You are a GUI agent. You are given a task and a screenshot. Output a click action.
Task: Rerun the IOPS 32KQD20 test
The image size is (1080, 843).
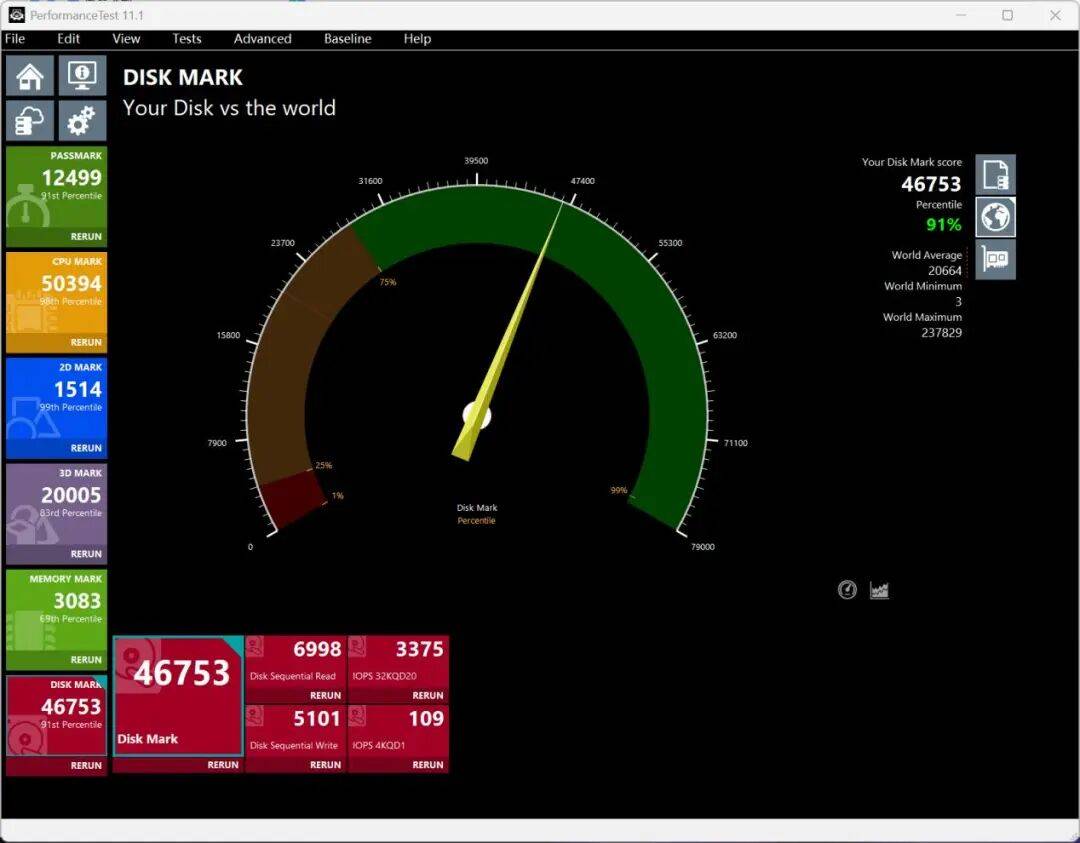(x=428, y=695)
